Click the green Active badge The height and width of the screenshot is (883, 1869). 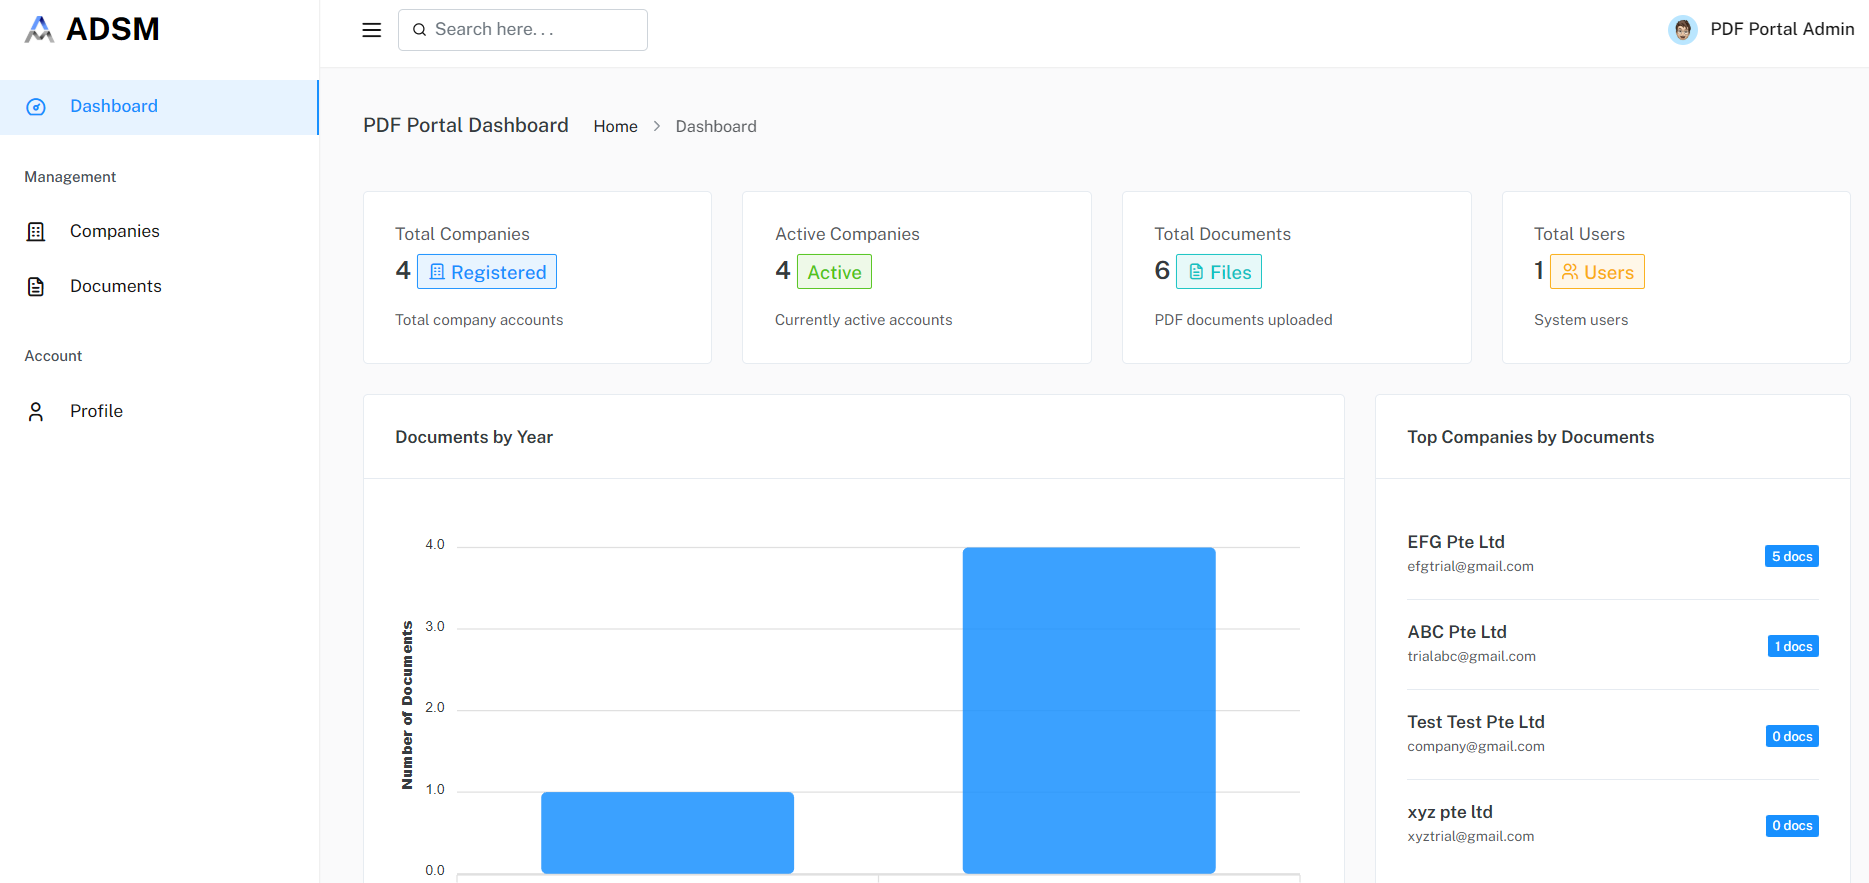click(834, 272)
